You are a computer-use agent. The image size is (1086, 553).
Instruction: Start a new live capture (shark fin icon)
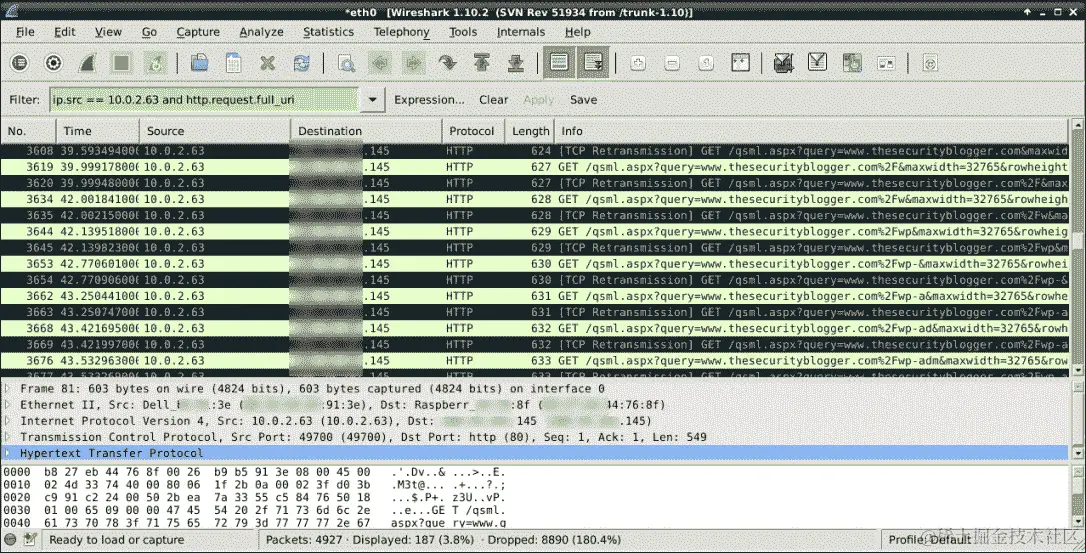[x=87, y=63]
